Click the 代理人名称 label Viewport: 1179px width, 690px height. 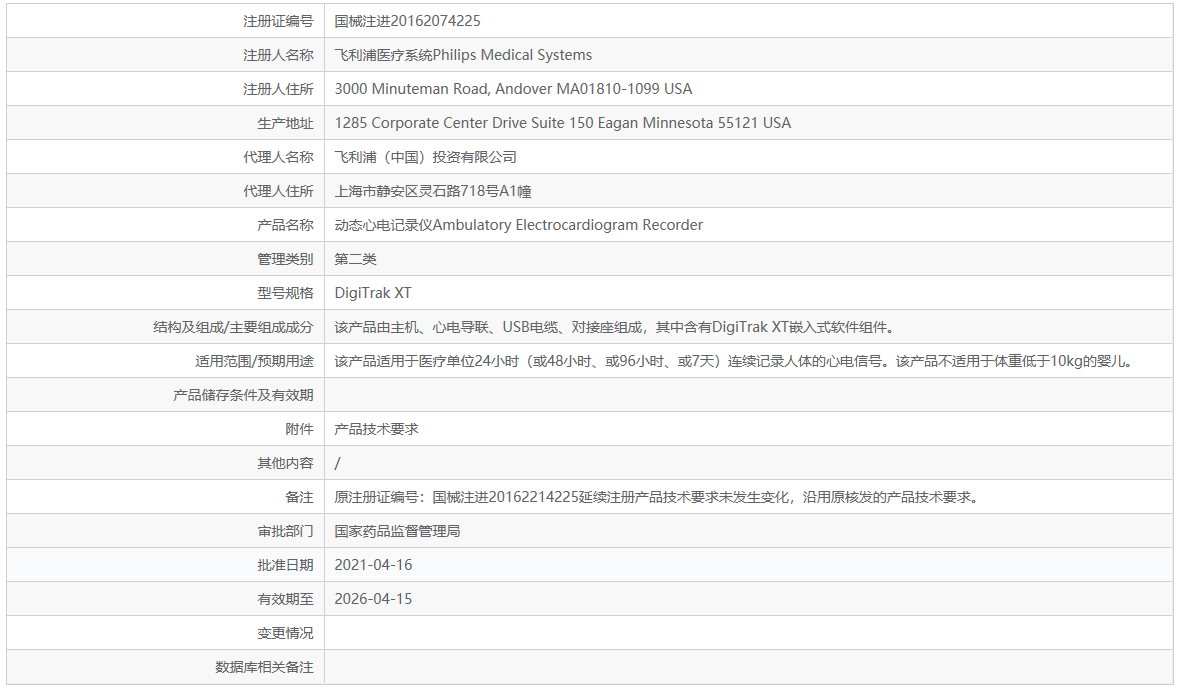tap(278, 157)
